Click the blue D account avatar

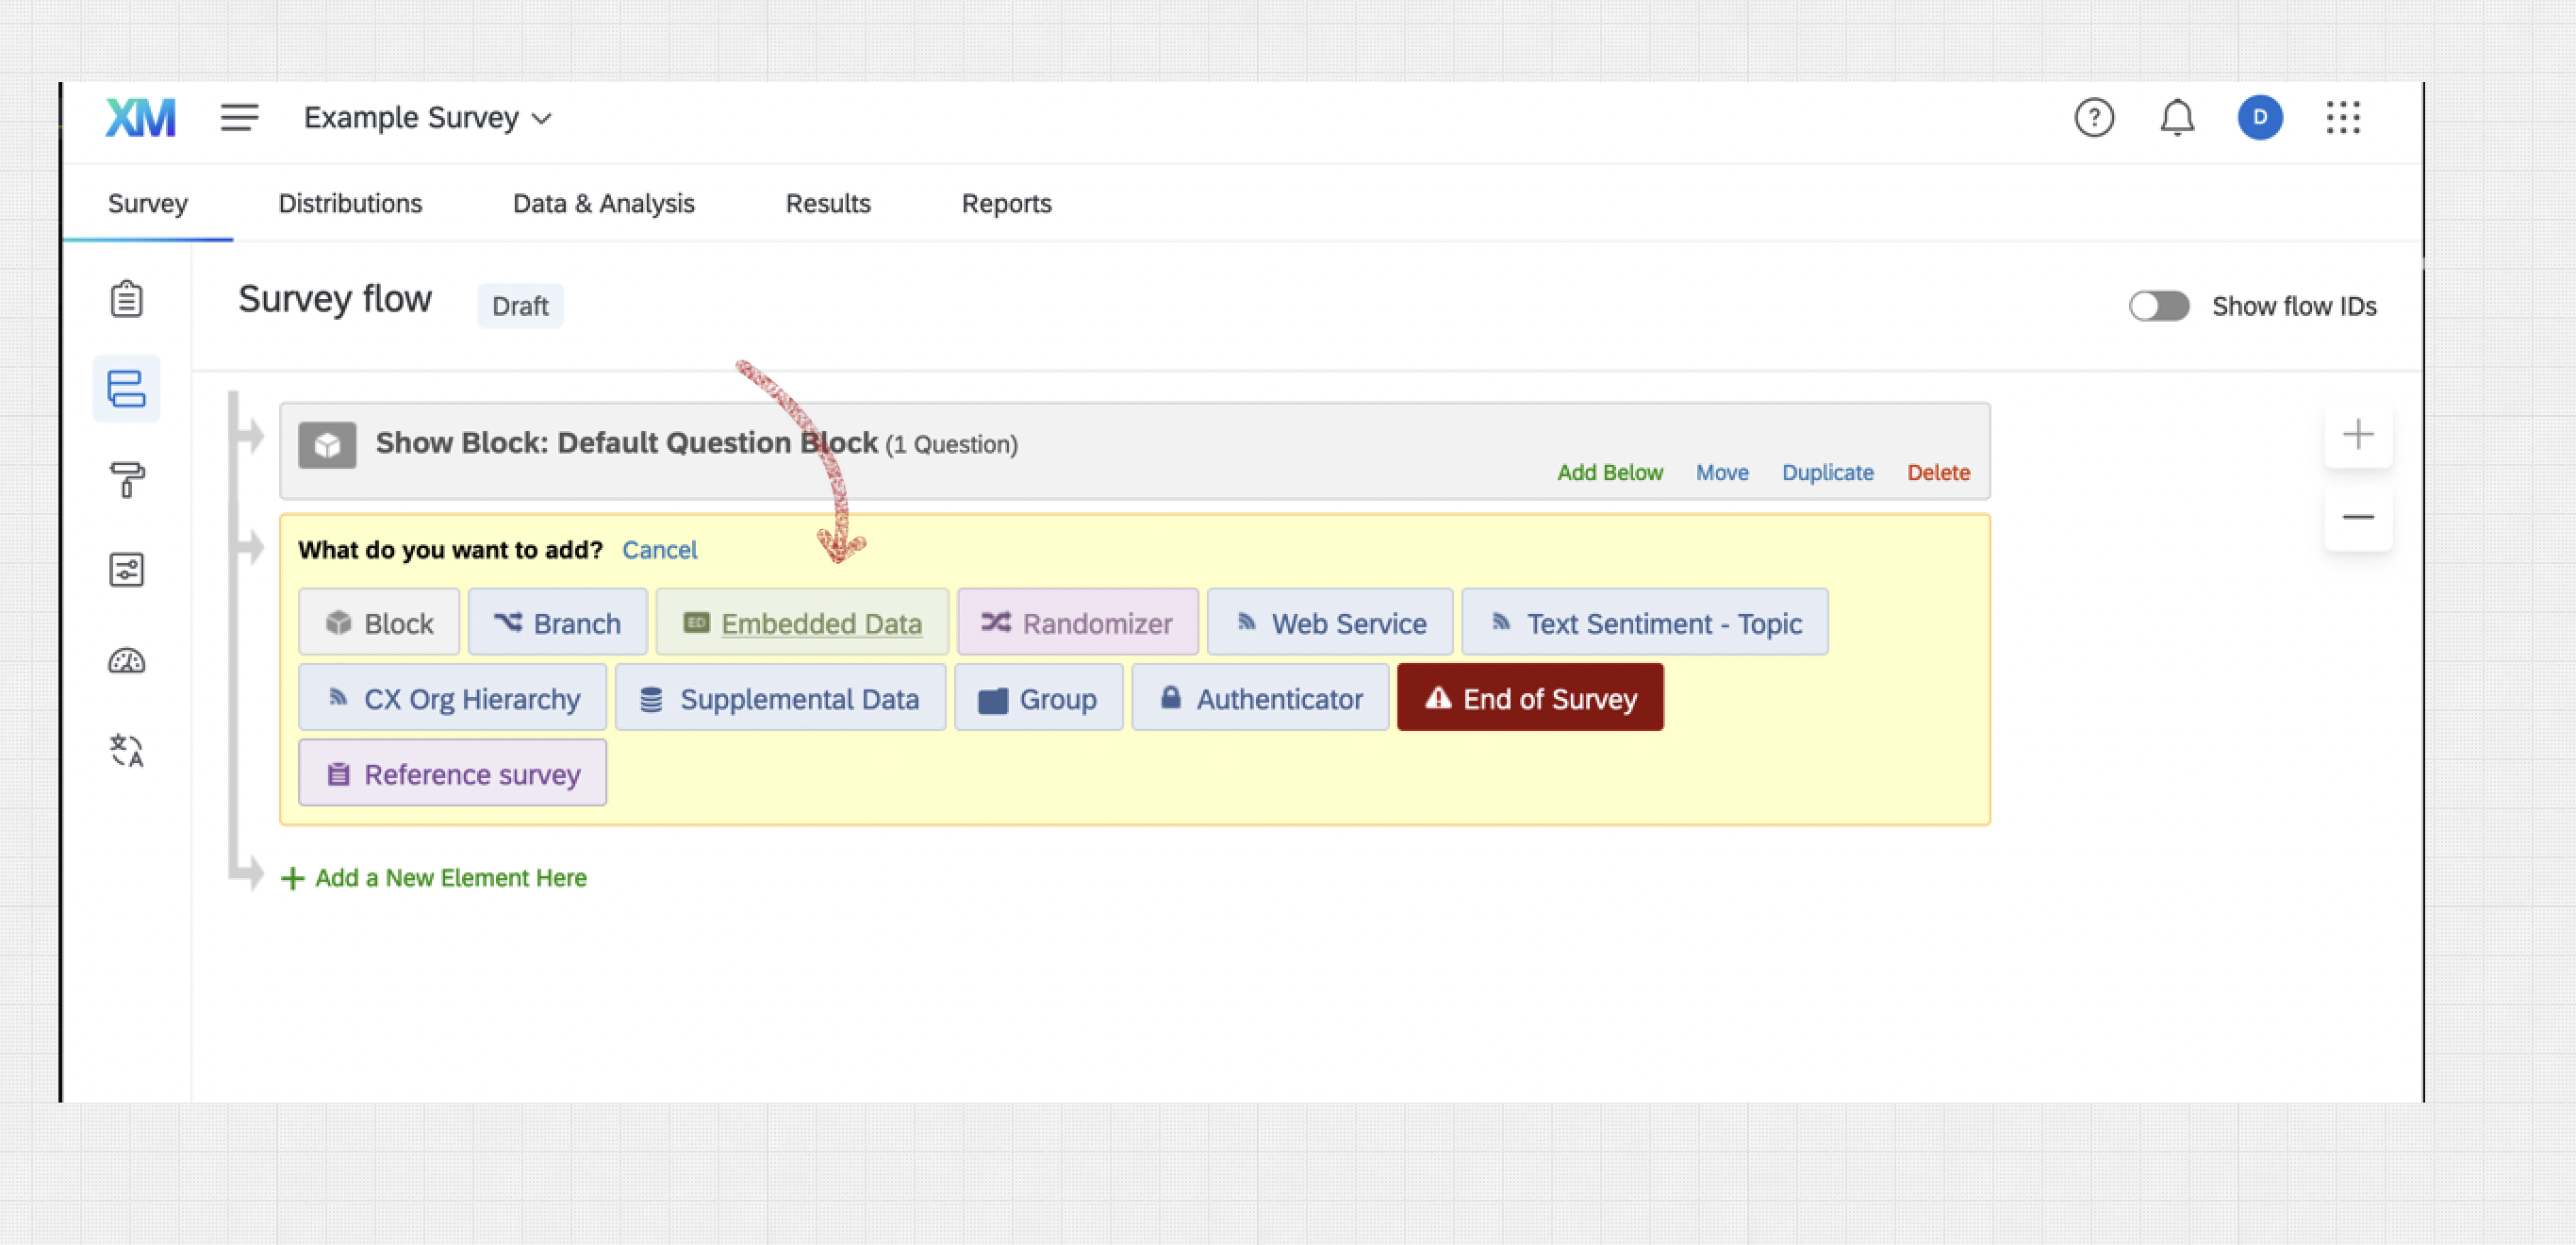tap(2259, 118)
